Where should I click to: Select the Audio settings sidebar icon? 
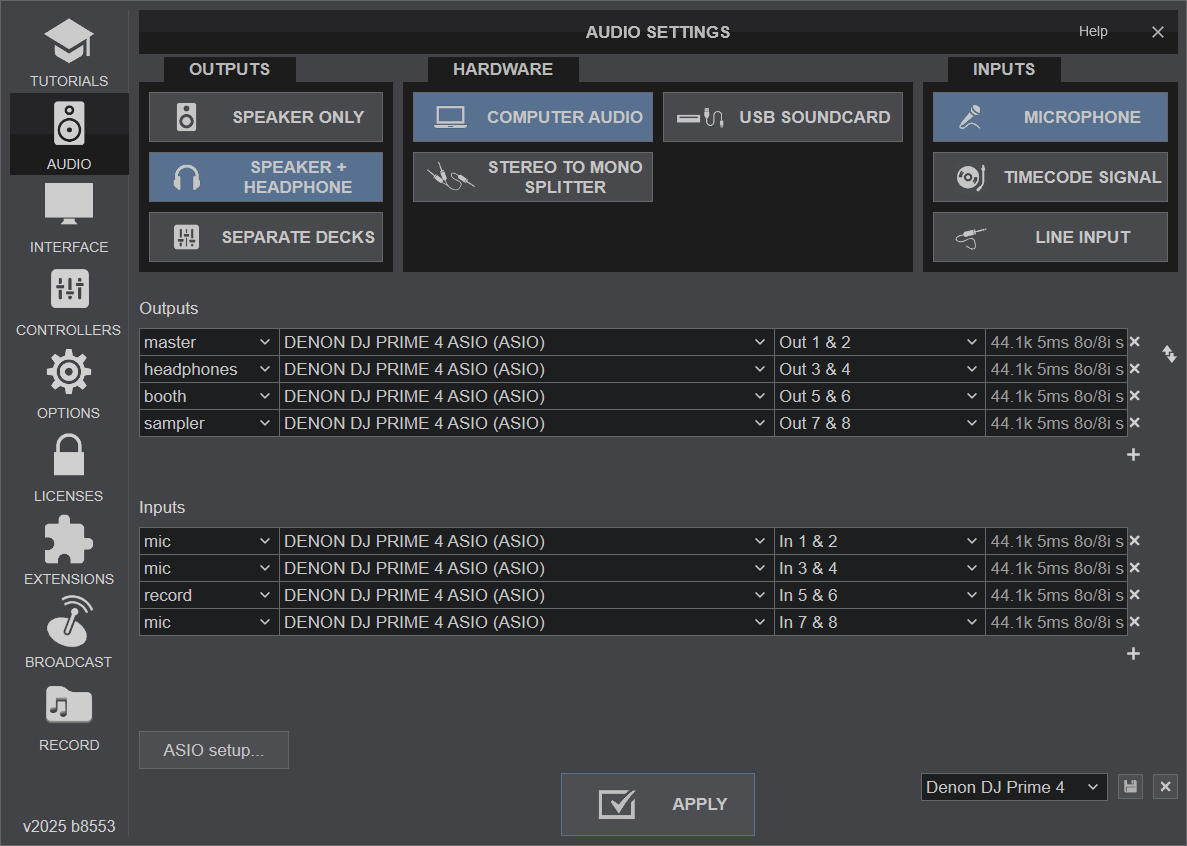tap(69, 135)
